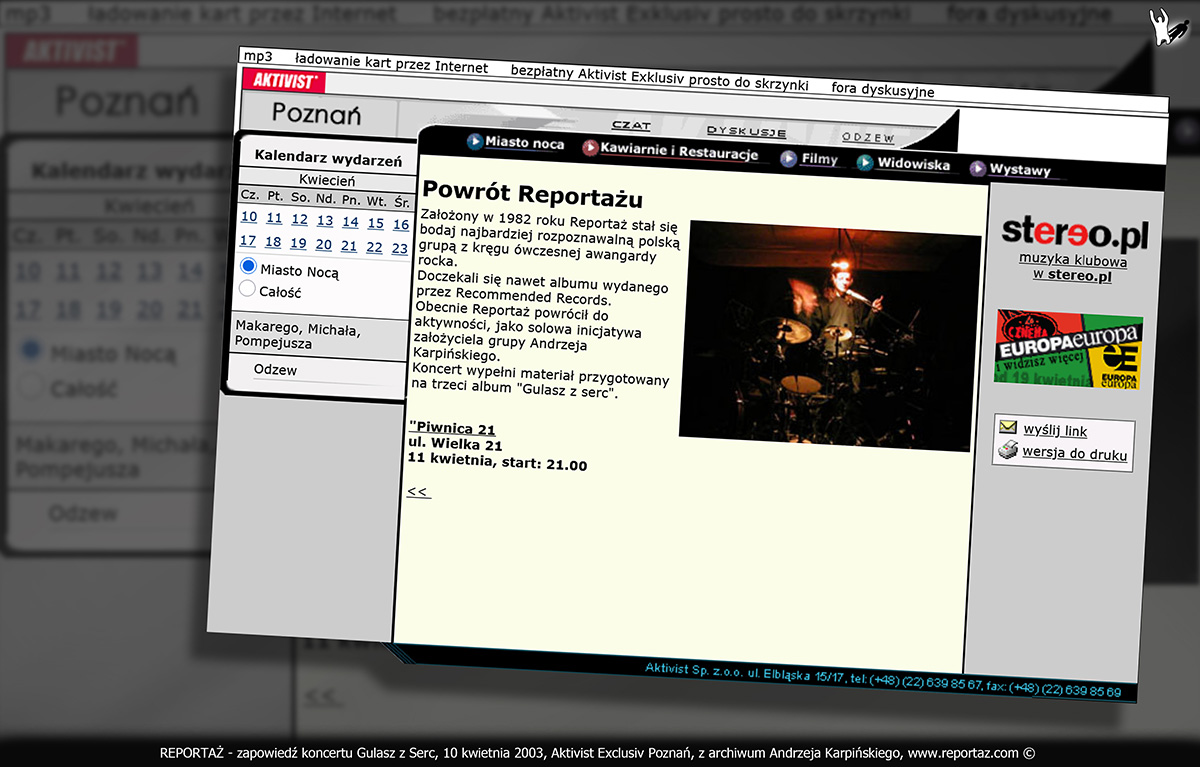
Task: Click the red AKTIVIST logo in front window
Action: point(286,81)
